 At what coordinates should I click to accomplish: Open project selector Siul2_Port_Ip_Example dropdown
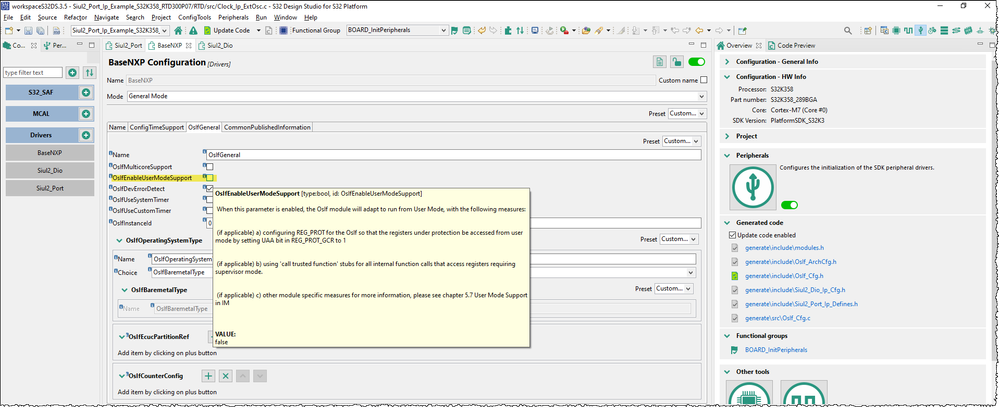[119, 30]
